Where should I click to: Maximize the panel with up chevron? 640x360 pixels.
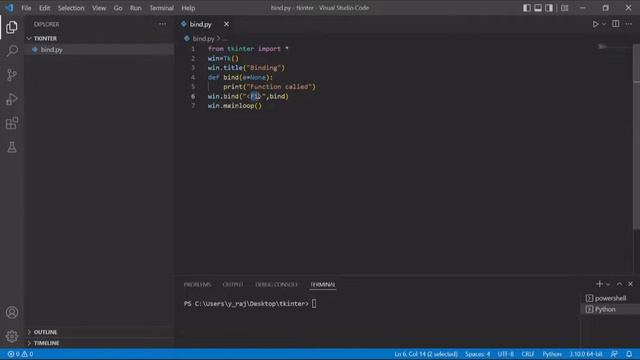pyautogui.click(x=619, y=284)
